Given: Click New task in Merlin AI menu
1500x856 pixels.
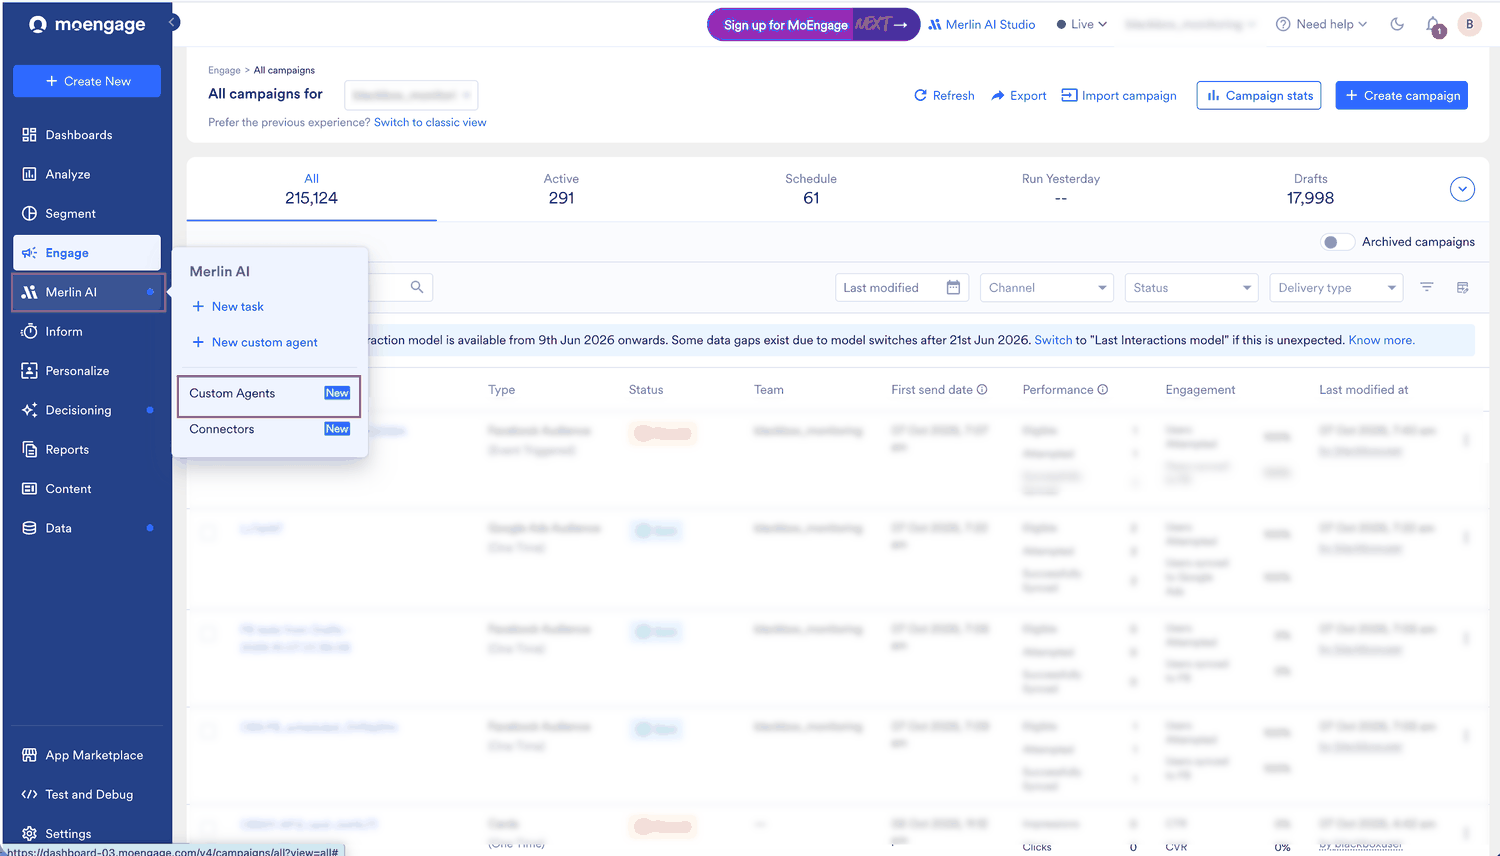Looking at the screenshot, I should pos(228,307).
